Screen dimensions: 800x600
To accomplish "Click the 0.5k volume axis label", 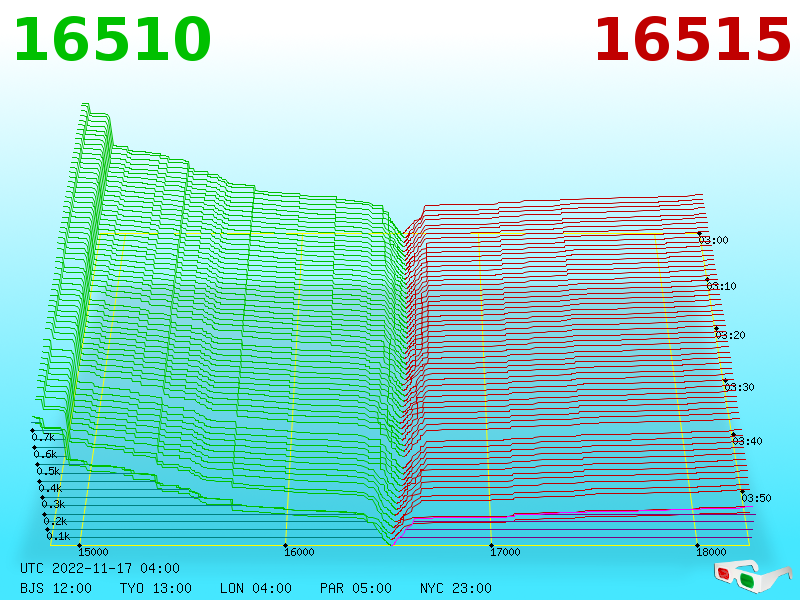I will coord(48,471).
